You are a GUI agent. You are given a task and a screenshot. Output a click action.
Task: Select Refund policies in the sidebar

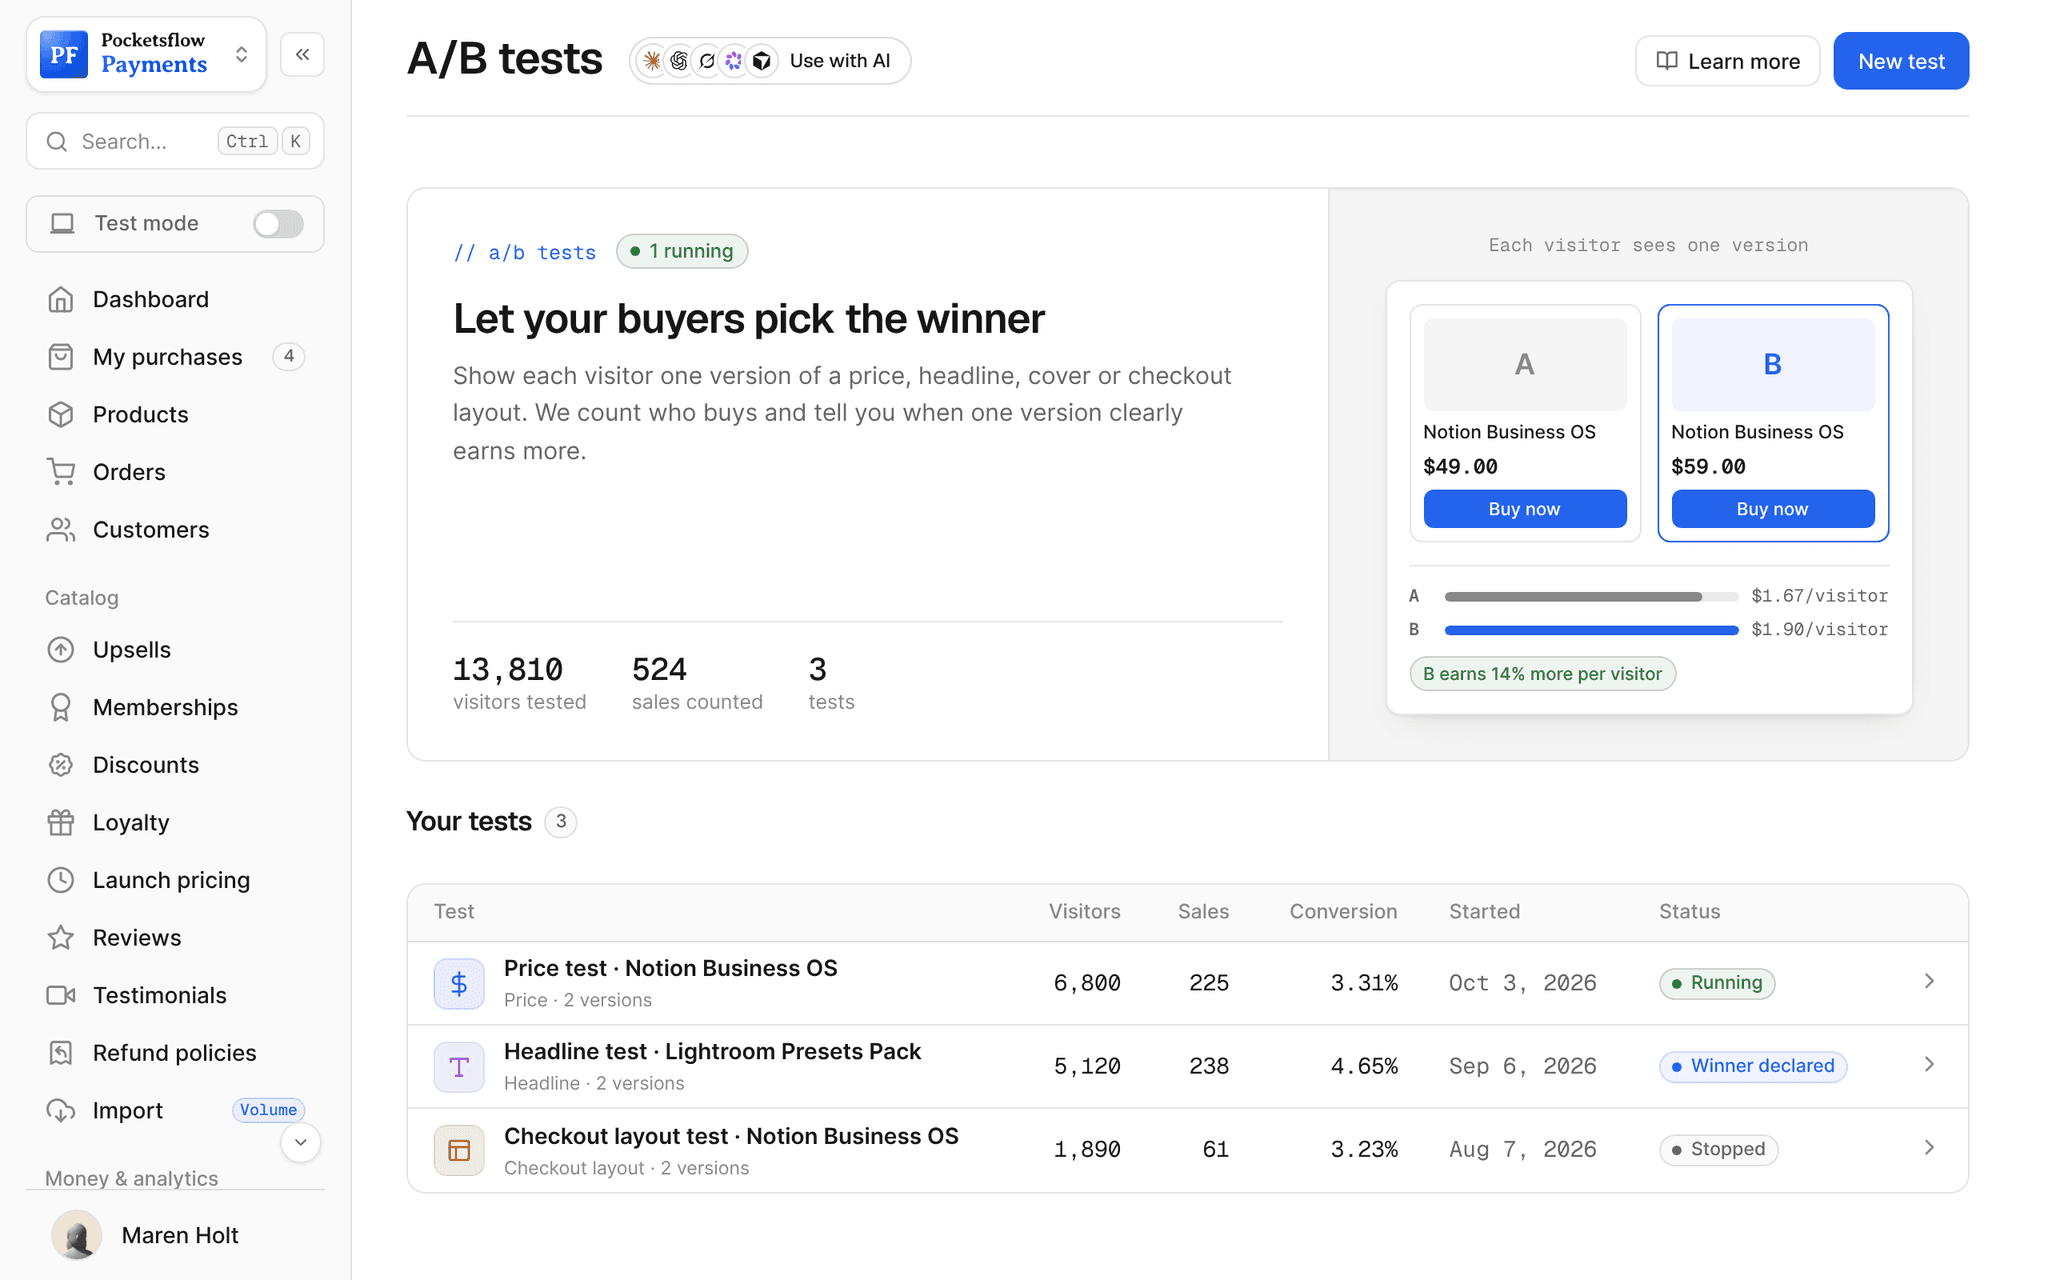click(175, 1053)
